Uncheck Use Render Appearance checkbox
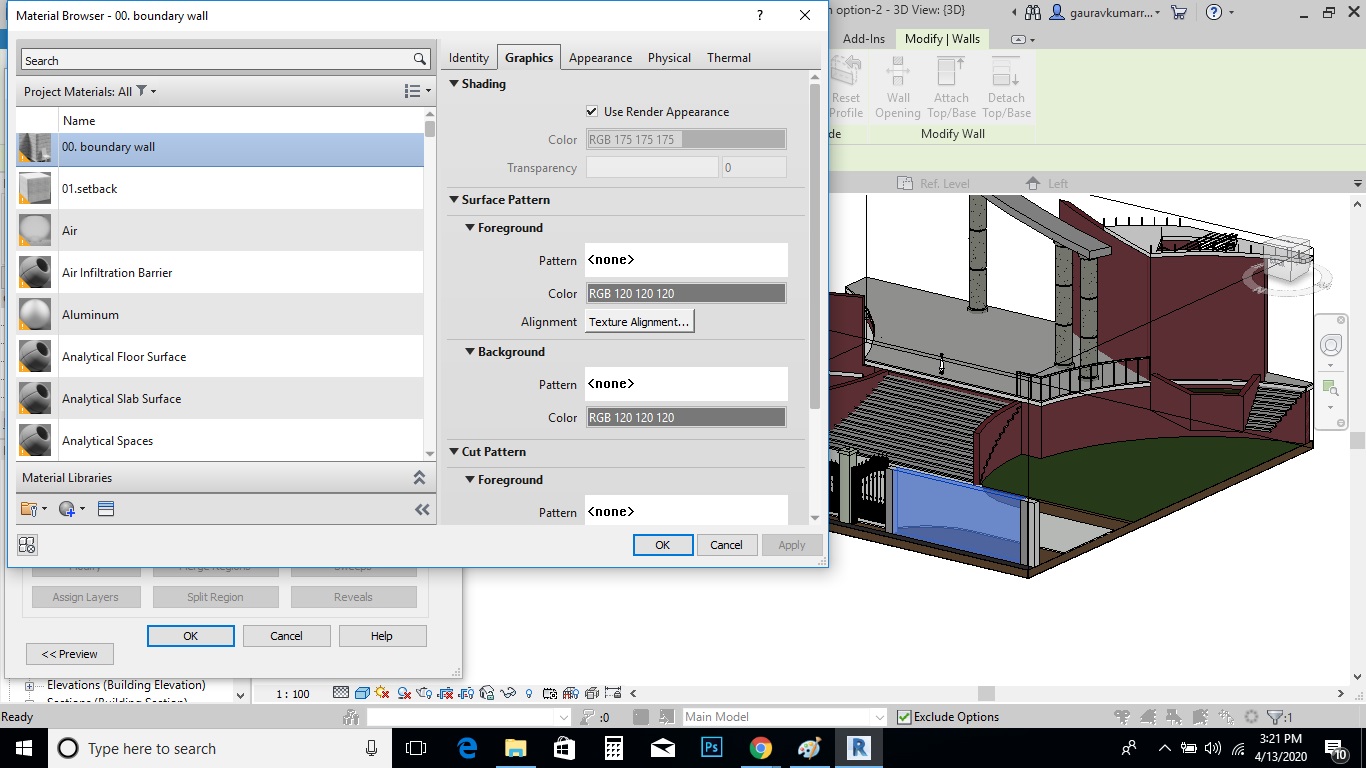 [x=593, y=111]
